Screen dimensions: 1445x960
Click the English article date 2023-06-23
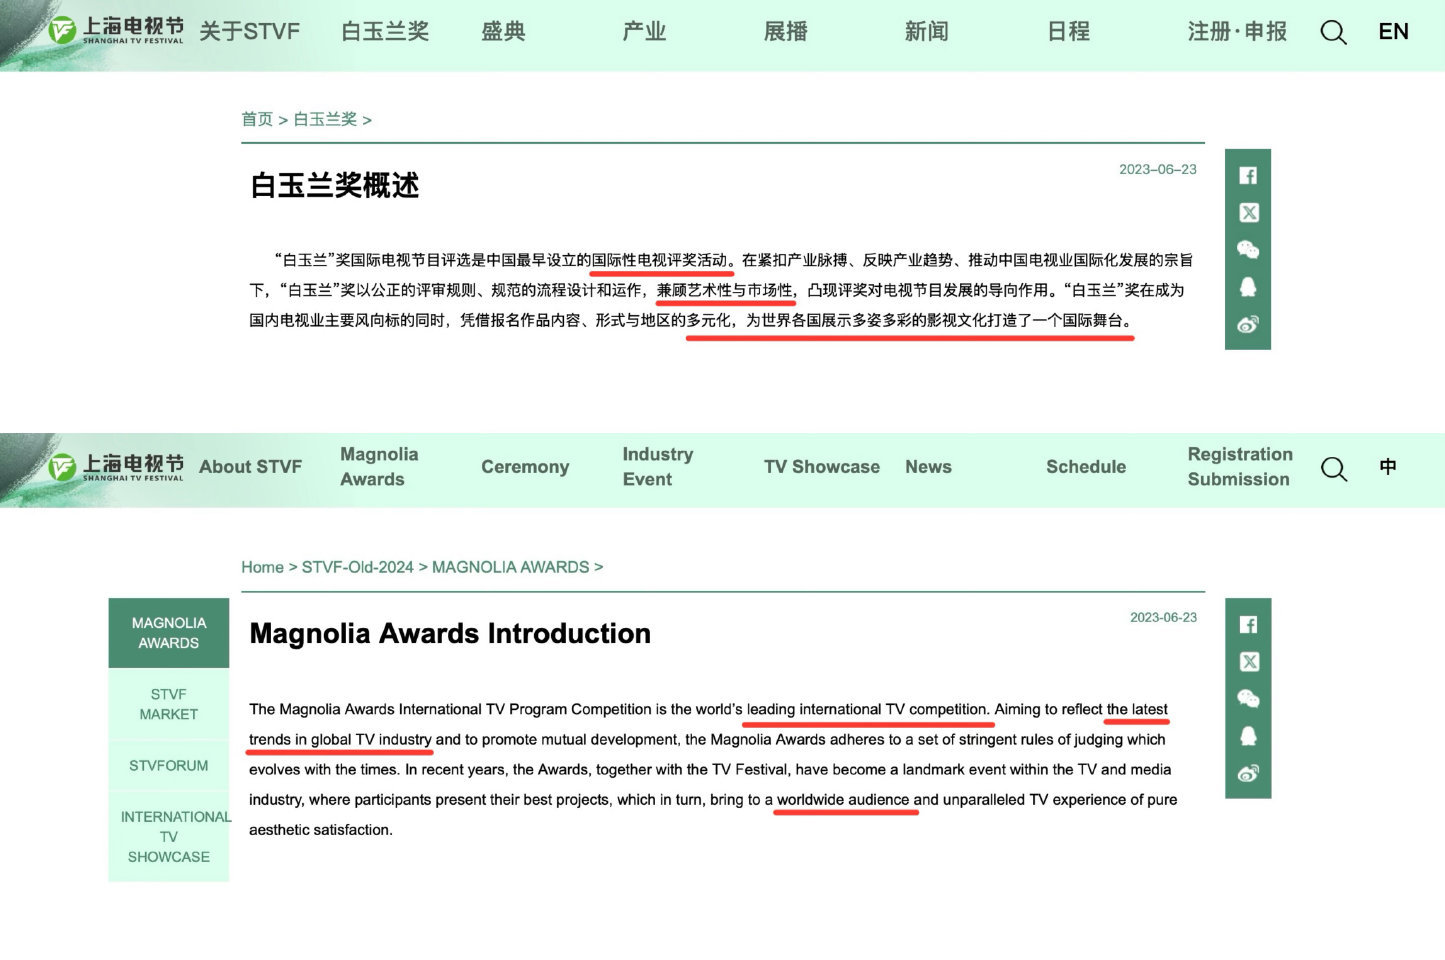(1163, 617)
